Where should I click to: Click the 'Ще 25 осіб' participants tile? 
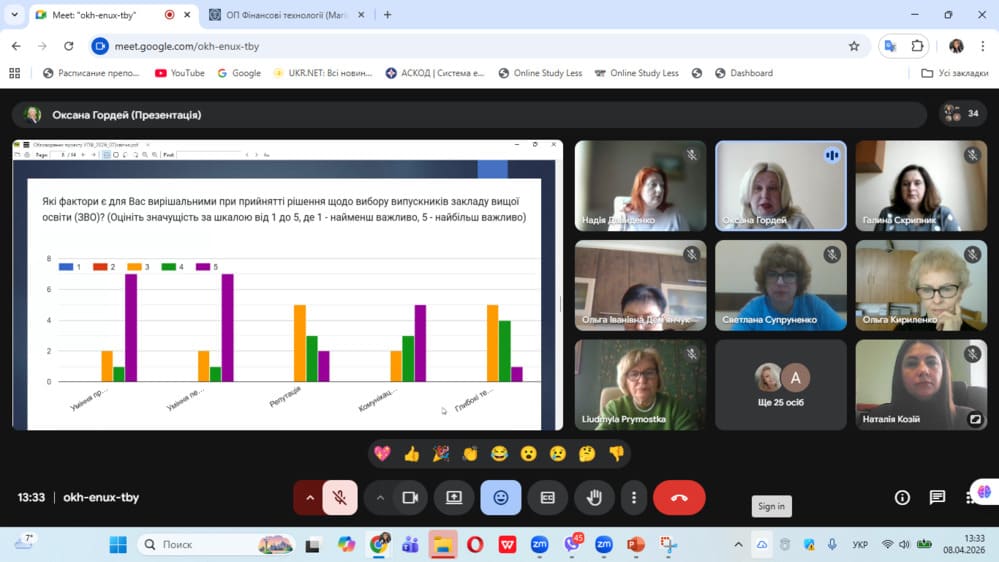pyautogui.click(x=781, y=385)
